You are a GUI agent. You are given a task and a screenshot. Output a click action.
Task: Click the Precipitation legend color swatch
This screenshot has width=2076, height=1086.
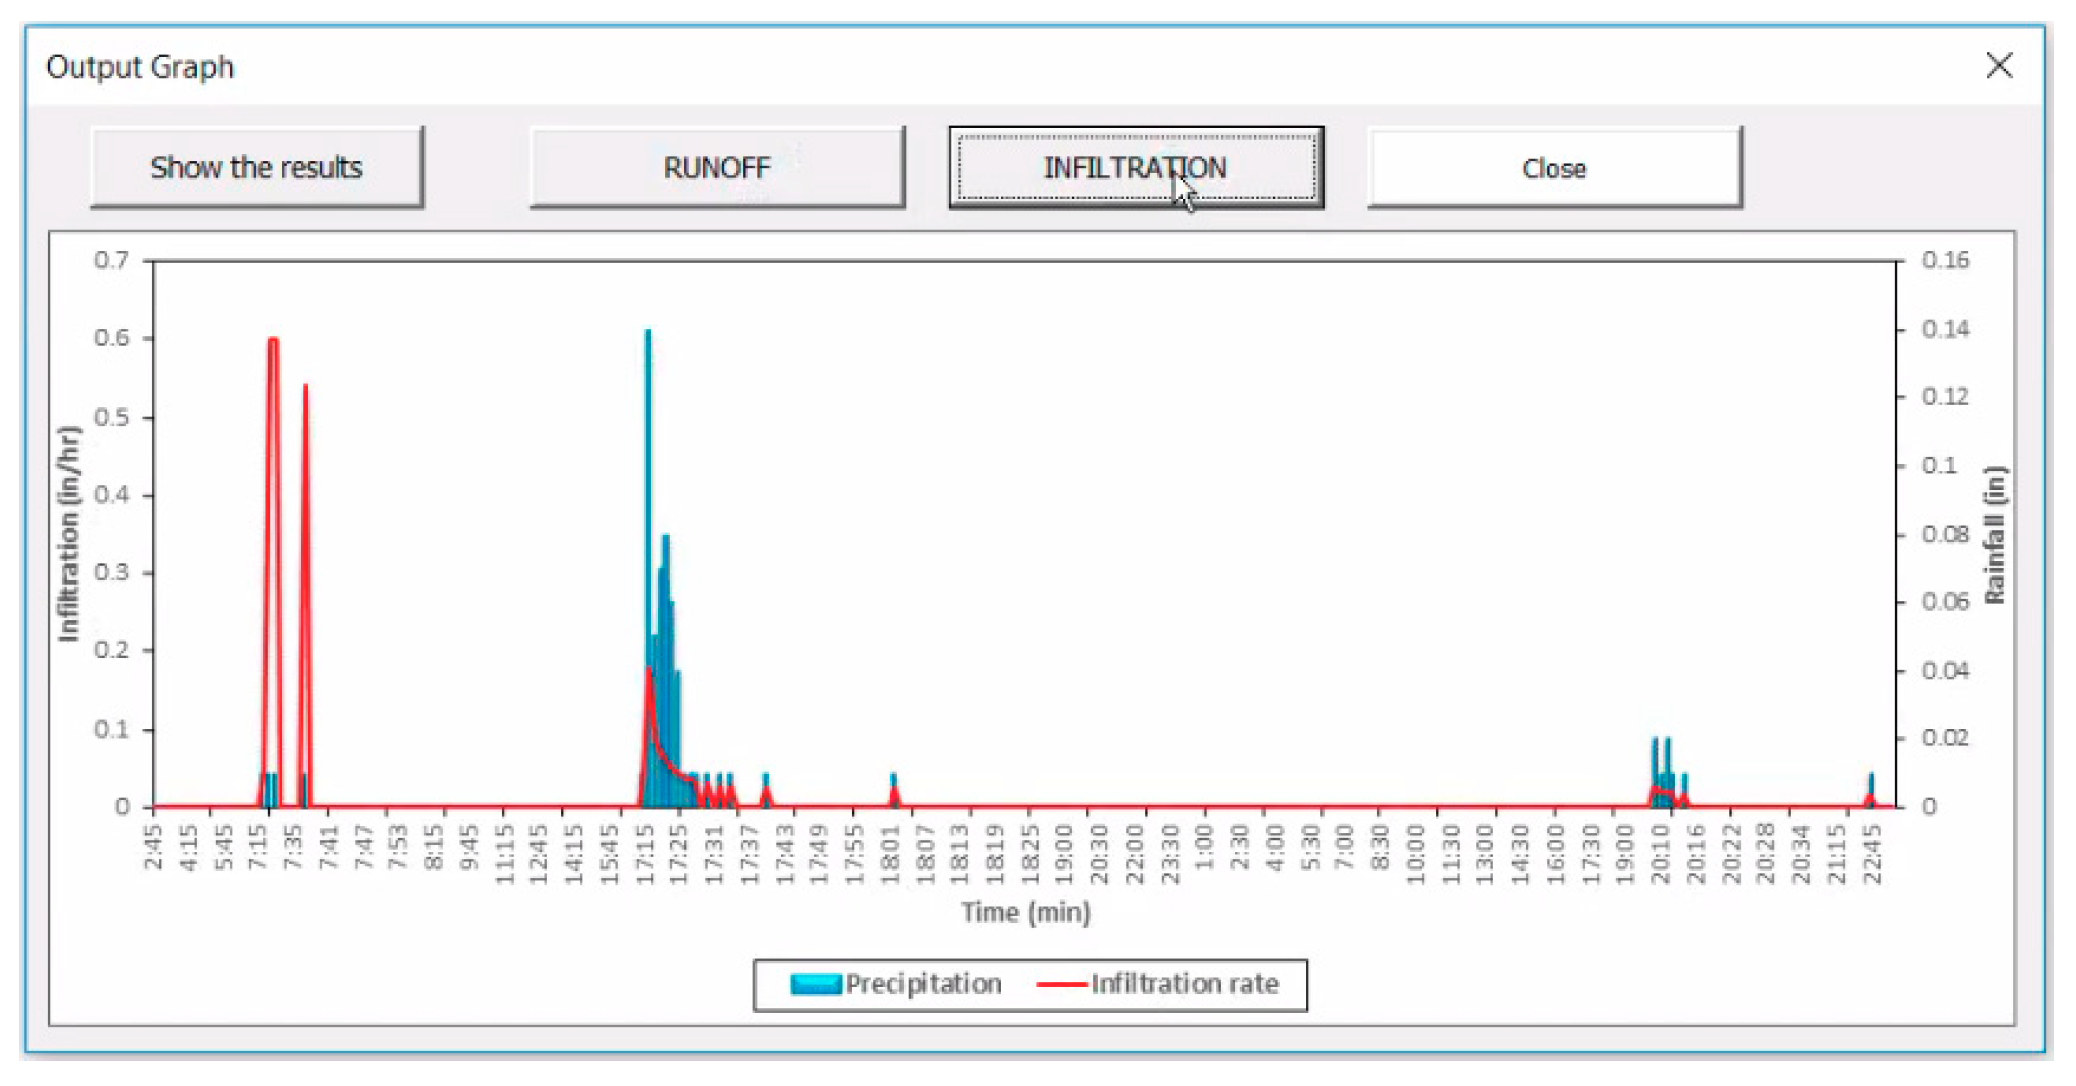click(x=815, y=984)
